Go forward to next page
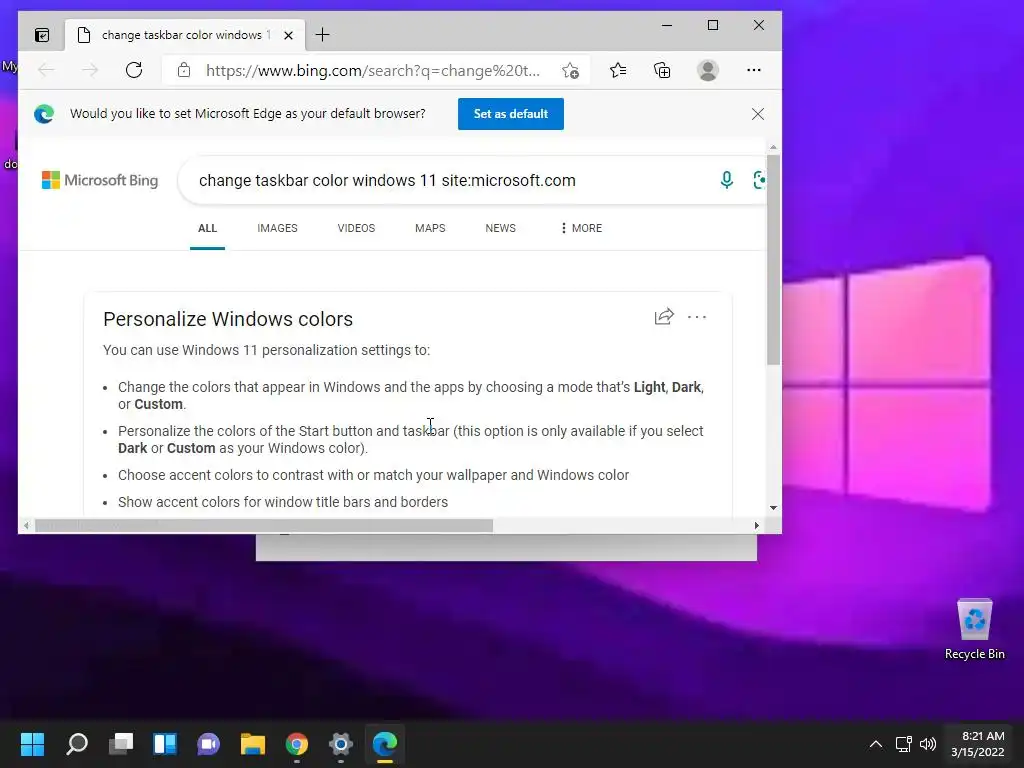 90,71
